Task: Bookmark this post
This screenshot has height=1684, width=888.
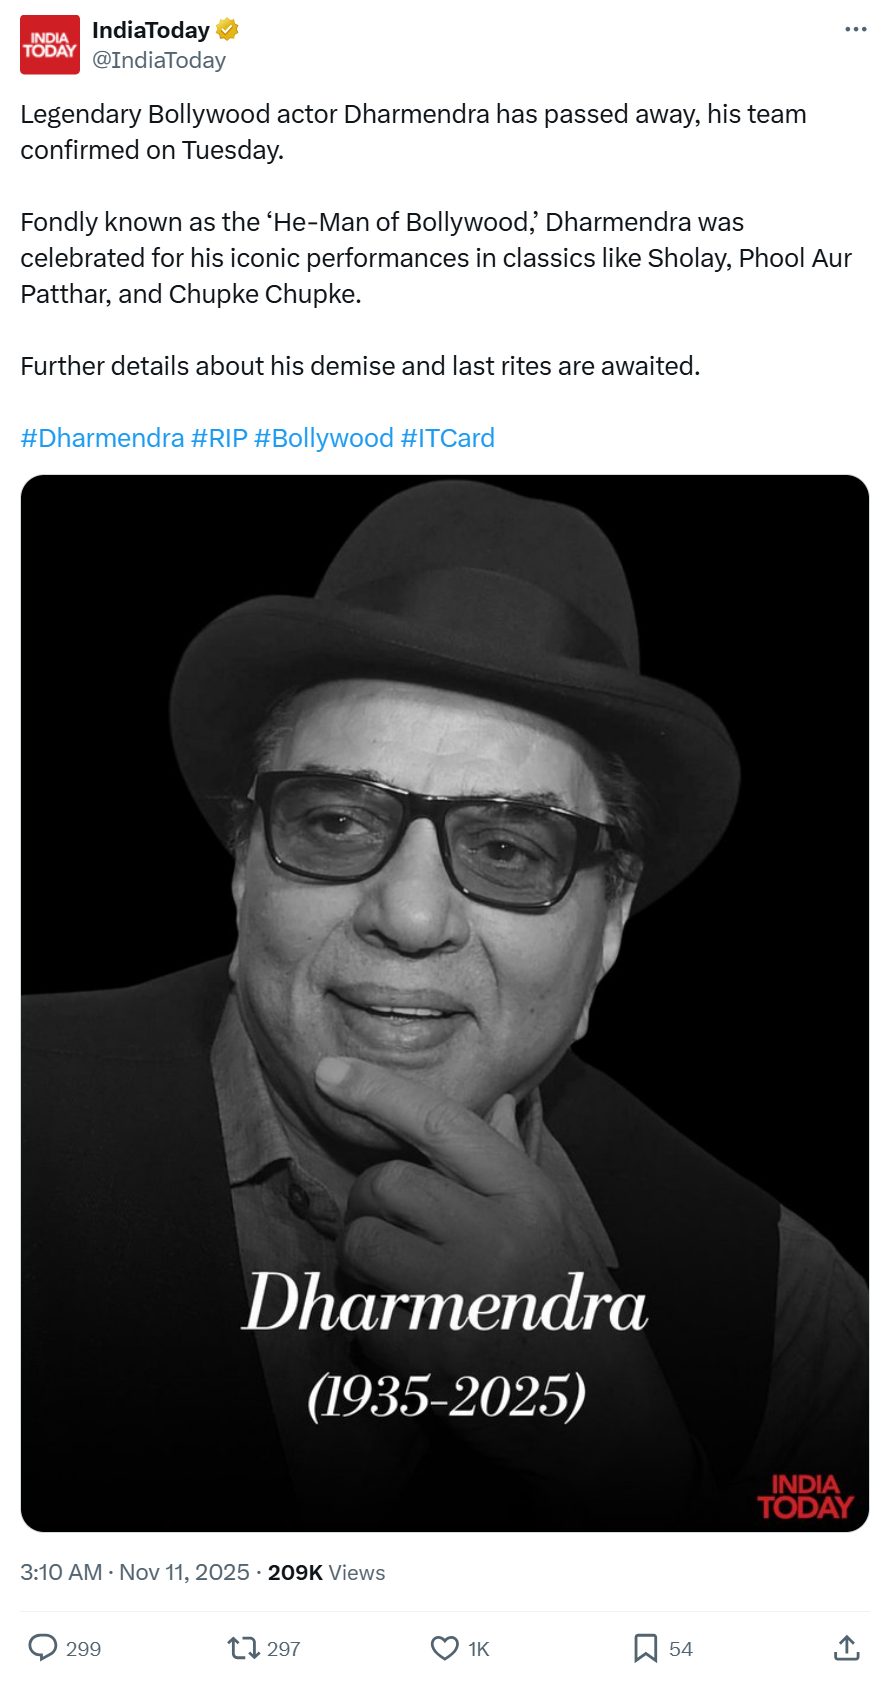Action: [x=646, y=1648]
